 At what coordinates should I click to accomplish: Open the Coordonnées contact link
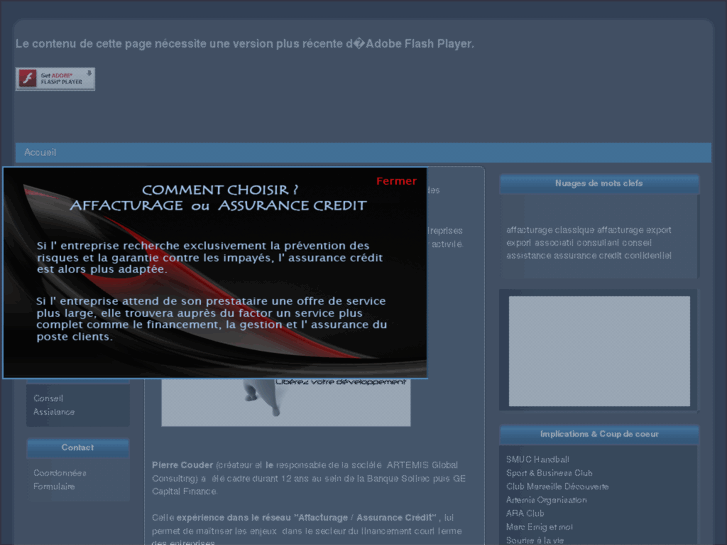coord(60,473)
